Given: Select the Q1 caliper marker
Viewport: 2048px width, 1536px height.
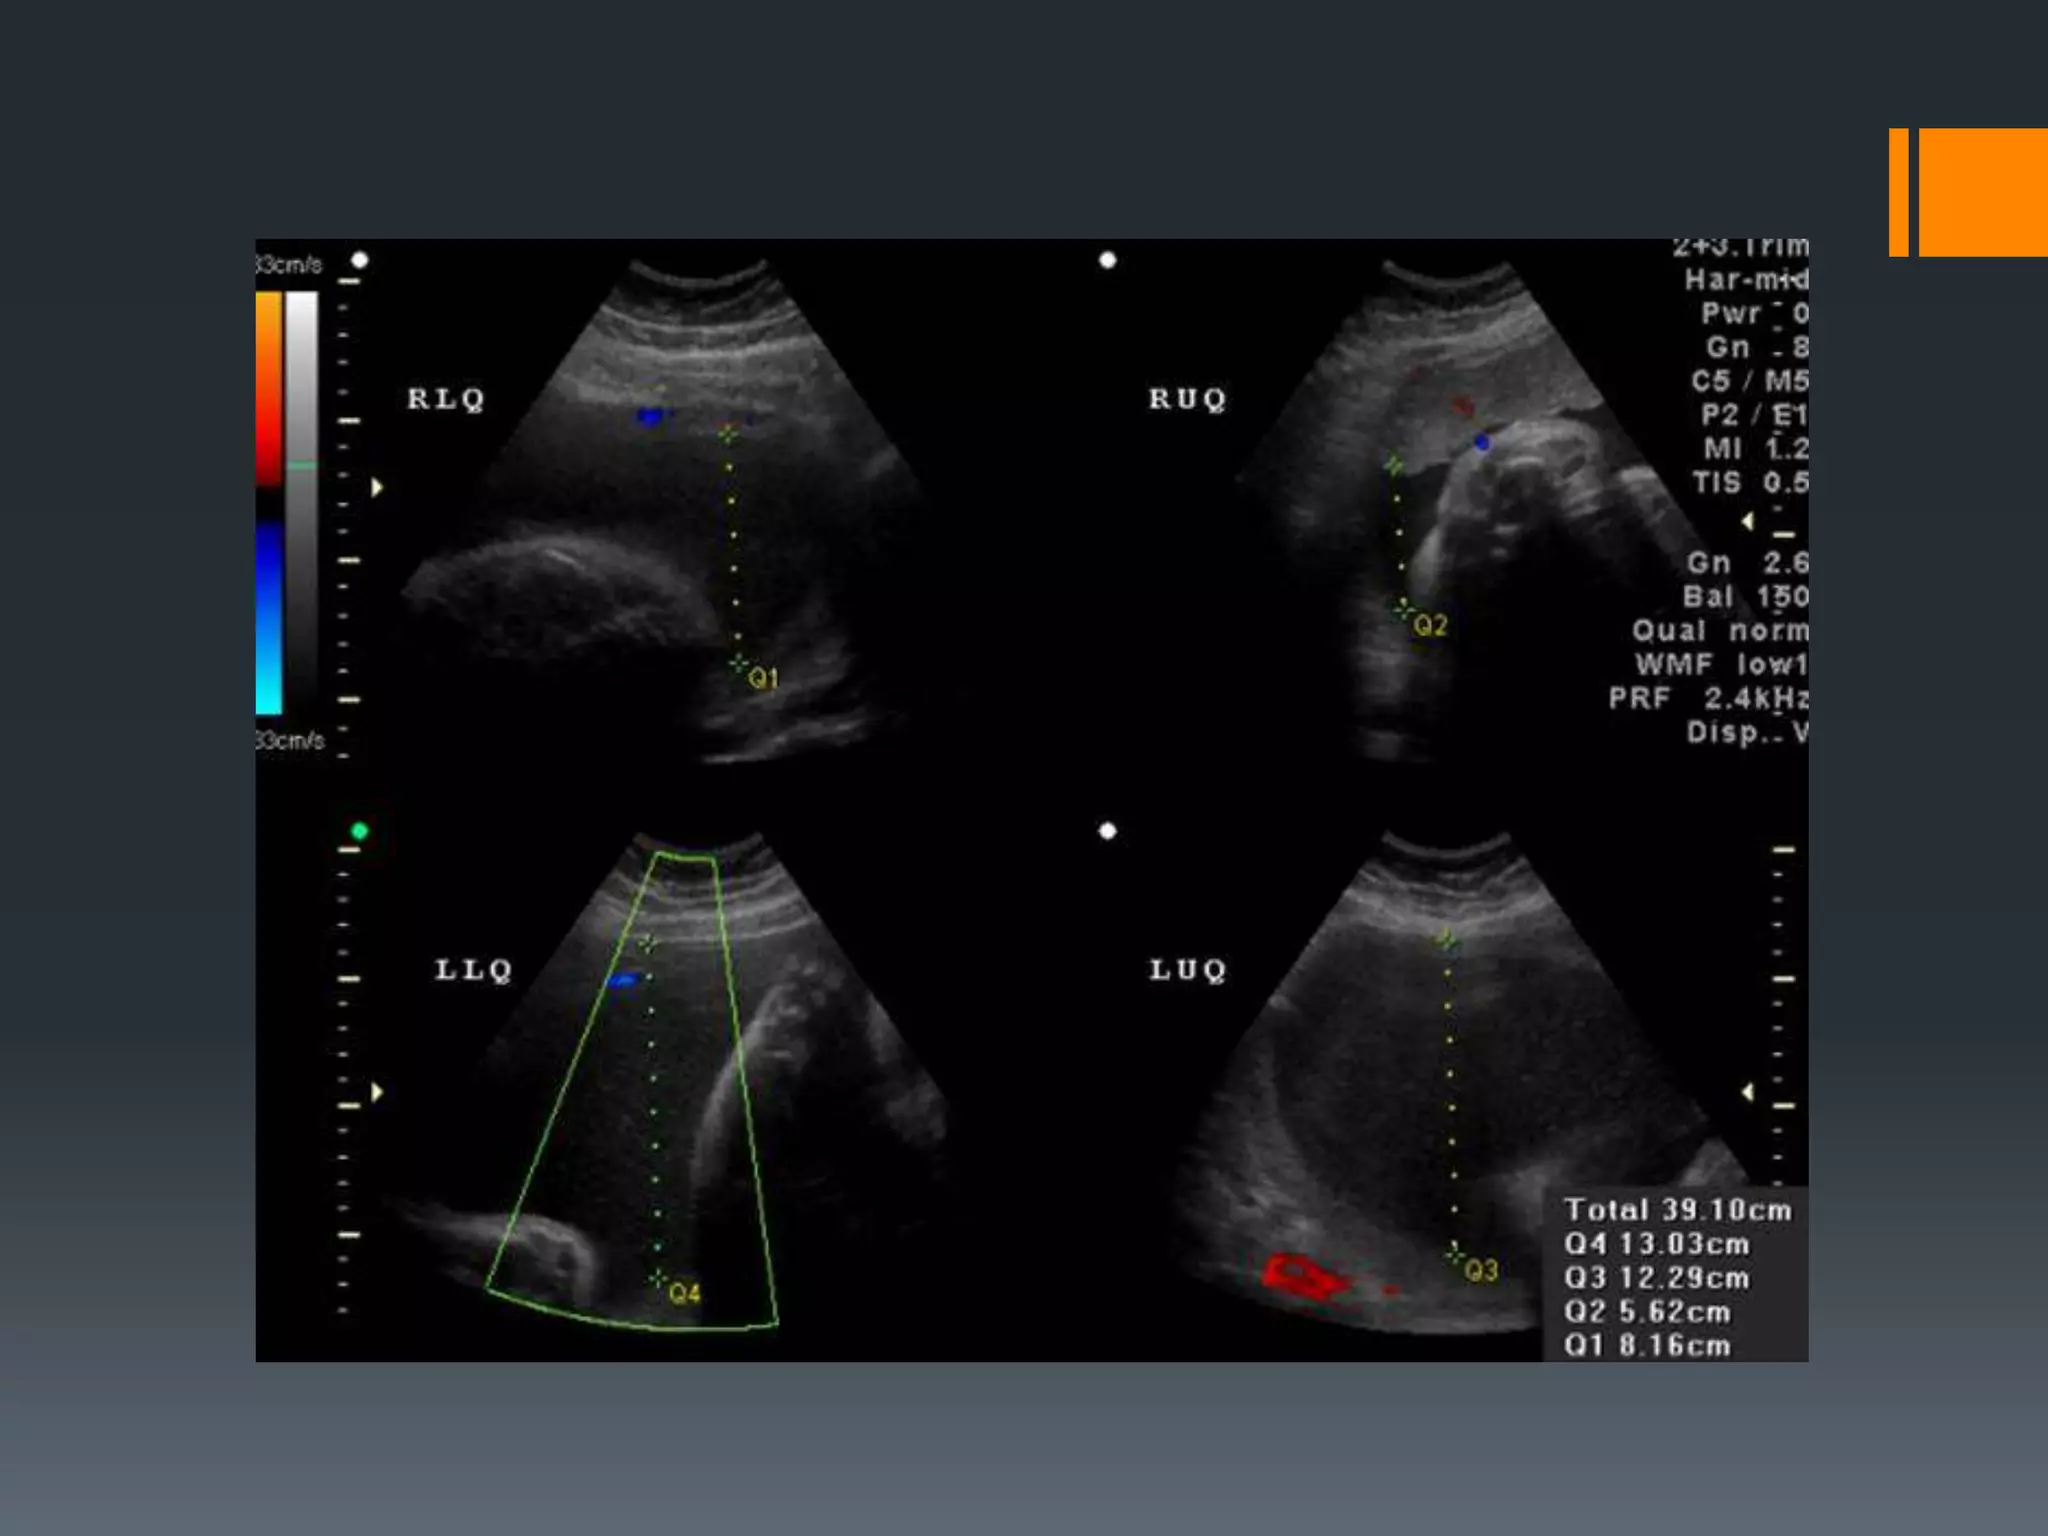Looking at the screenshot, I should pos(739,663).
